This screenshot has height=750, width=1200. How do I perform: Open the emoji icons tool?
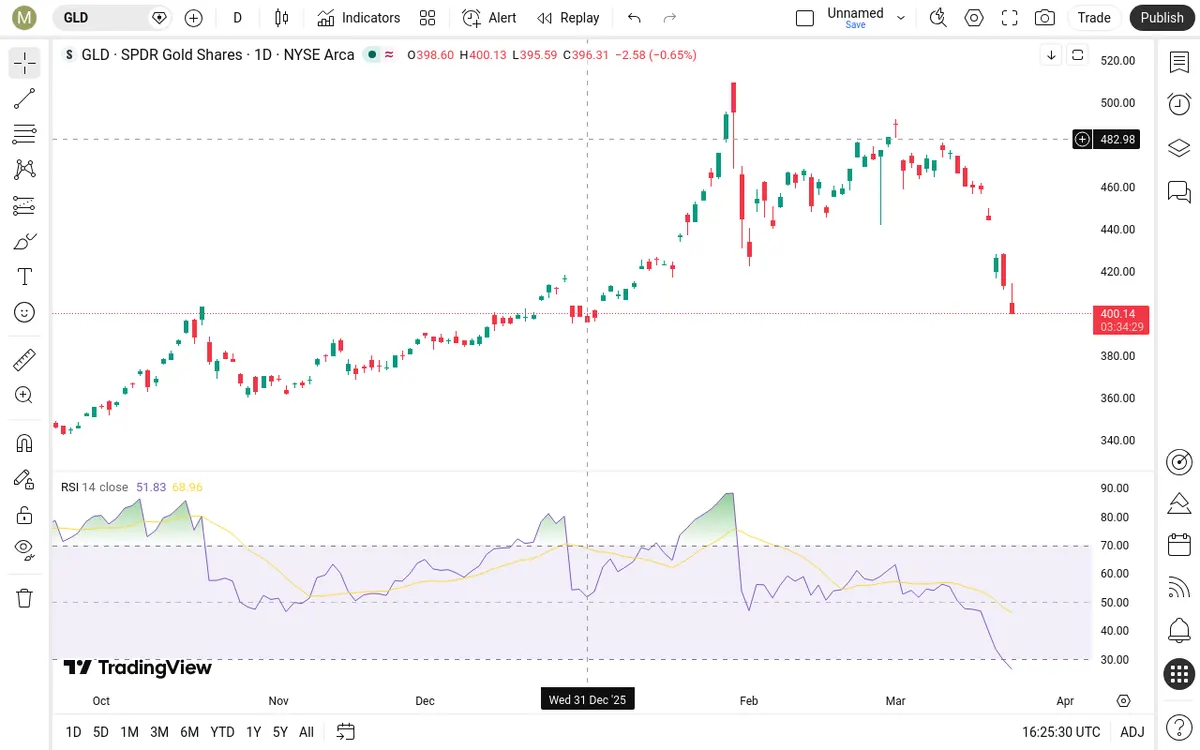[x=25, y=313]
